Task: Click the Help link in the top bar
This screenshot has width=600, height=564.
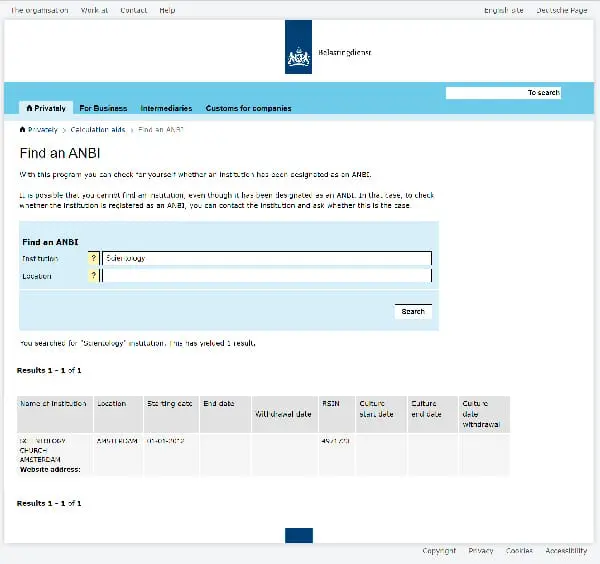Action: tap(167, 10)
